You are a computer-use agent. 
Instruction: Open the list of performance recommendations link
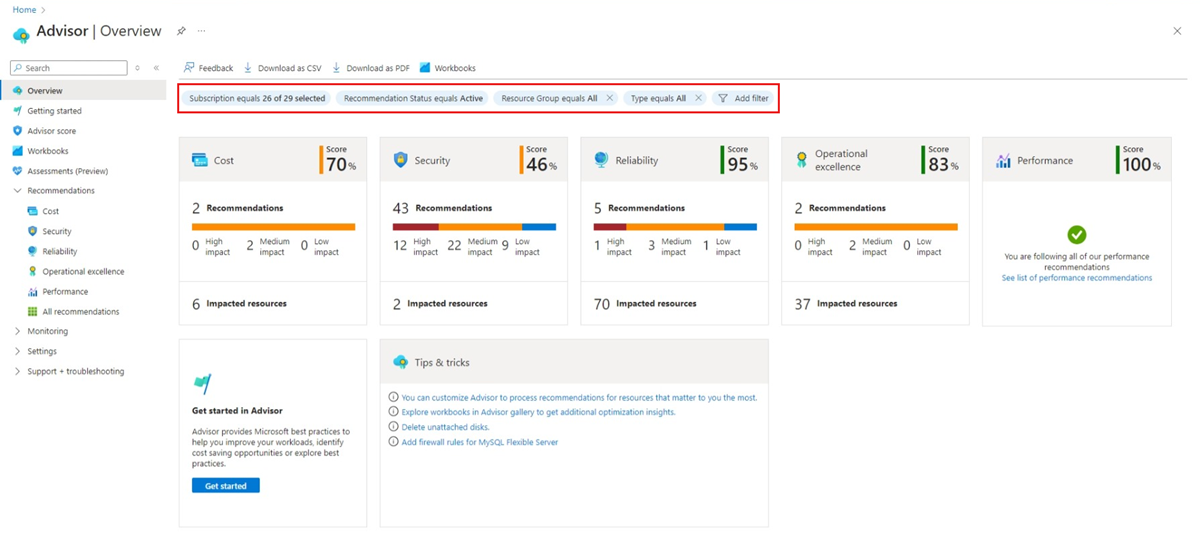click(1076, 278)
